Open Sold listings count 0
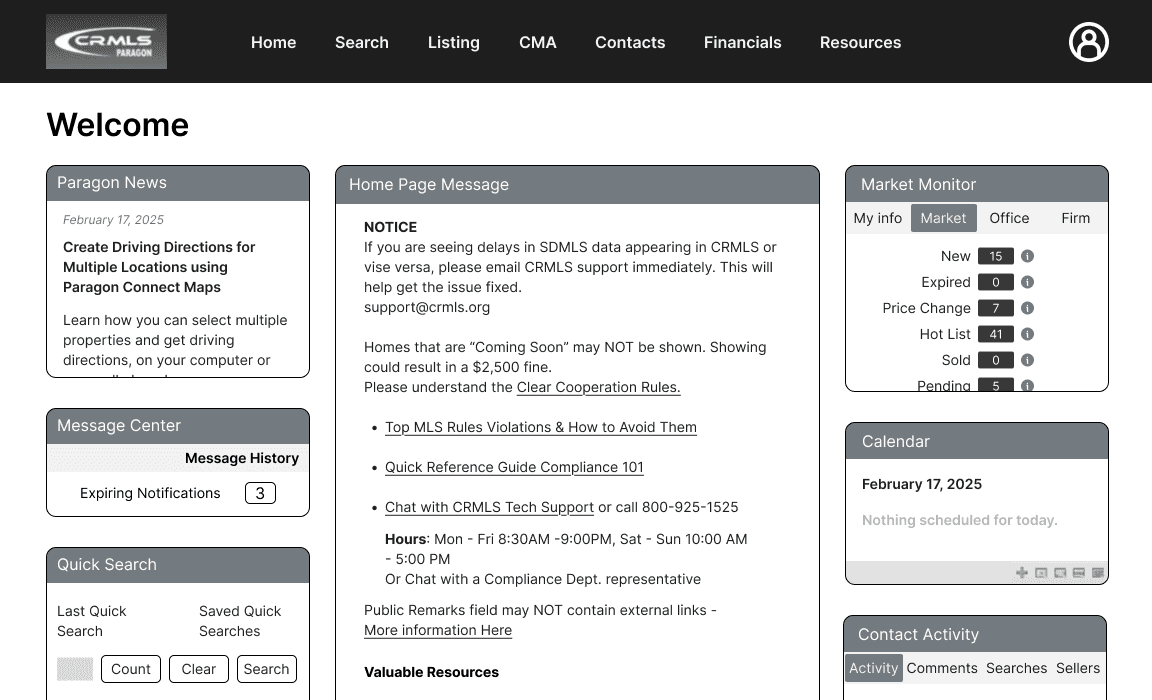The image size is (1152, 700). point(996,360)
